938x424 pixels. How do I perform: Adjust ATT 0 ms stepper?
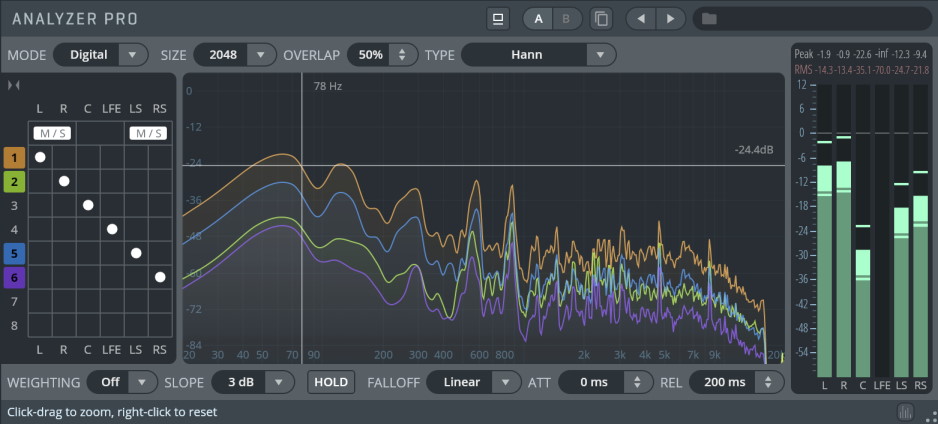[637, 382]
